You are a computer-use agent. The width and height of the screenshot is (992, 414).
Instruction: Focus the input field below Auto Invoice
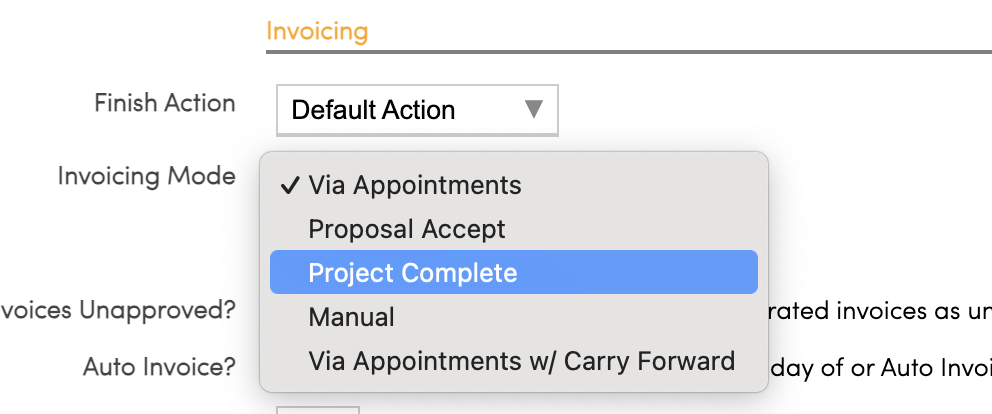click(x=317, y=408)
